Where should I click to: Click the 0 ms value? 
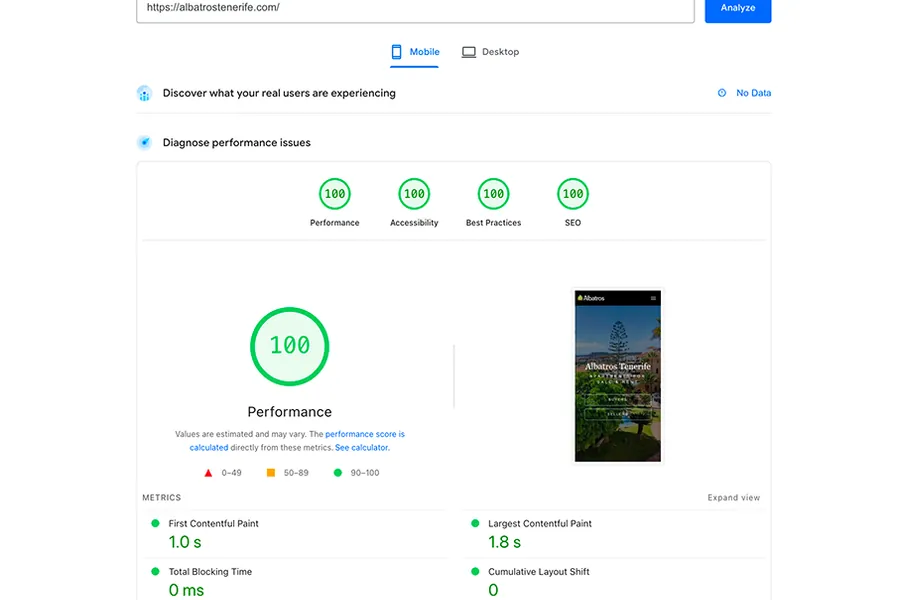186,590
